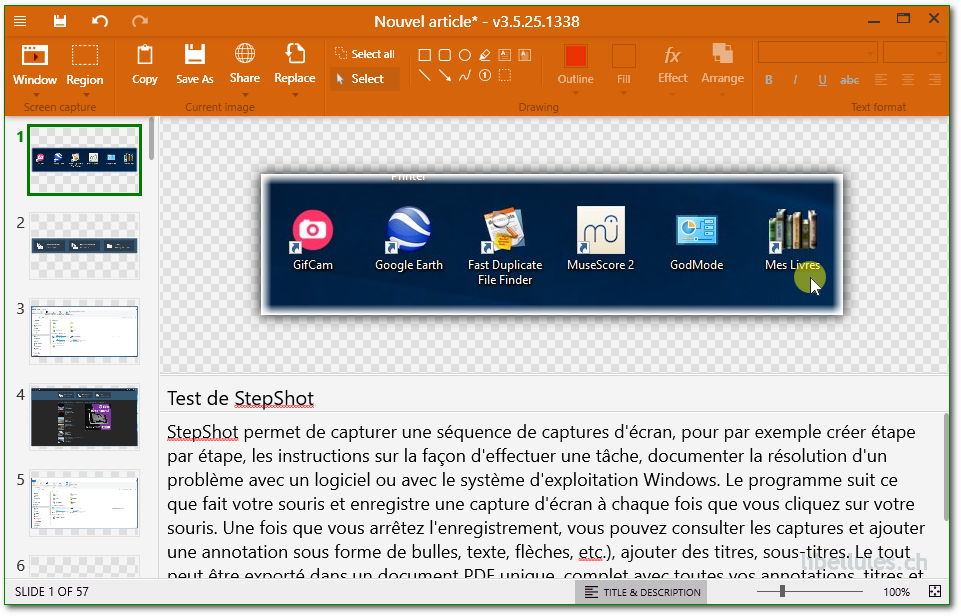Expand the Replace dropdown arrow
Image resolution: width=961 pixels, height=616 pixels.
tap(295, 94)
